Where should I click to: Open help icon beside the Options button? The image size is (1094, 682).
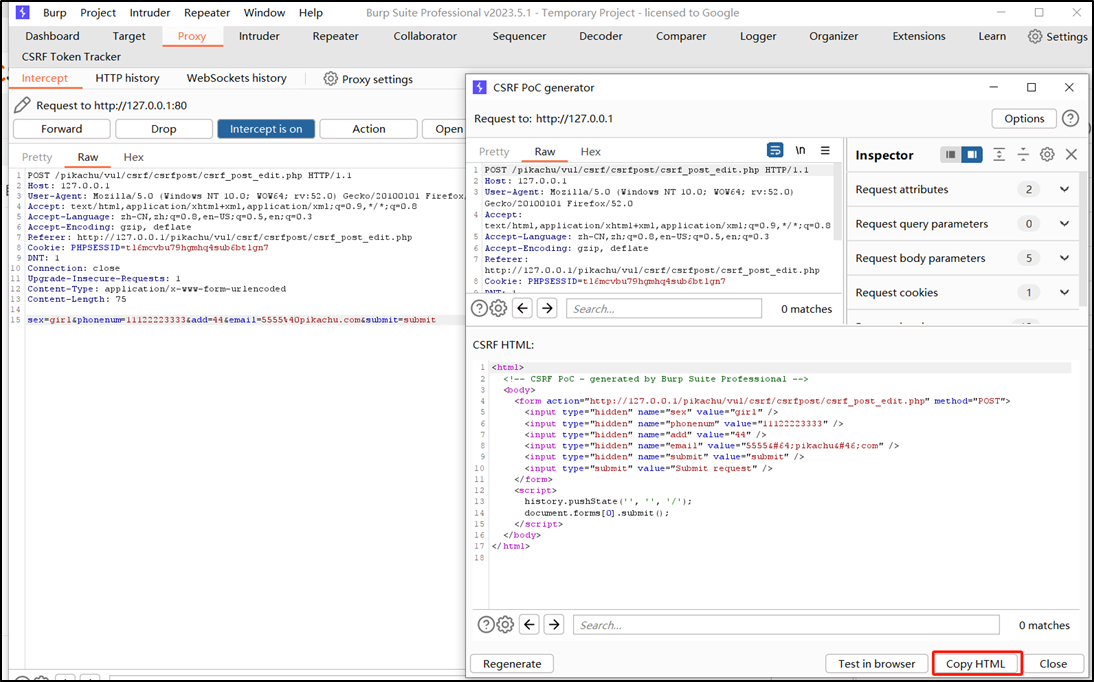1070,119
